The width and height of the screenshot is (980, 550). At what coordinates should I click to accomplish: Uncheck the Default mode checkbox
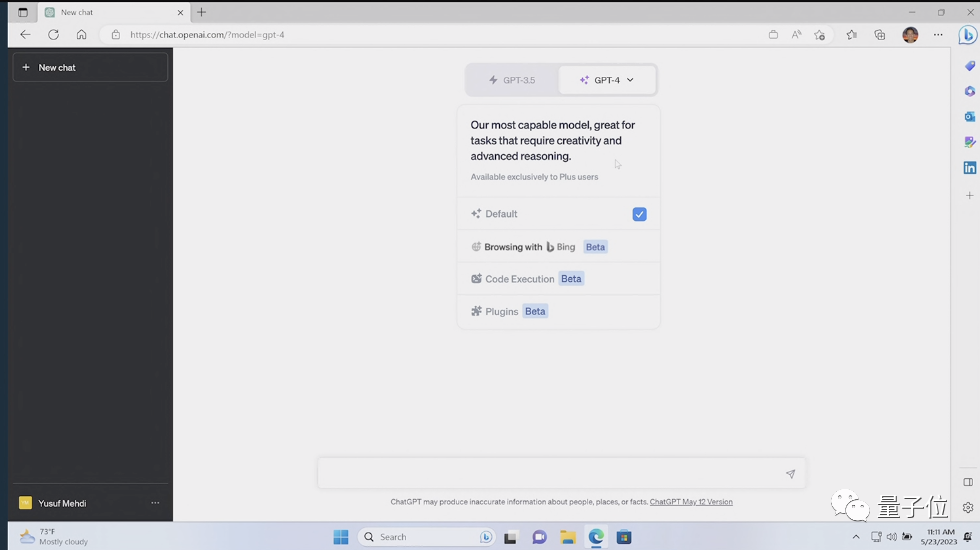pos(639,214)
